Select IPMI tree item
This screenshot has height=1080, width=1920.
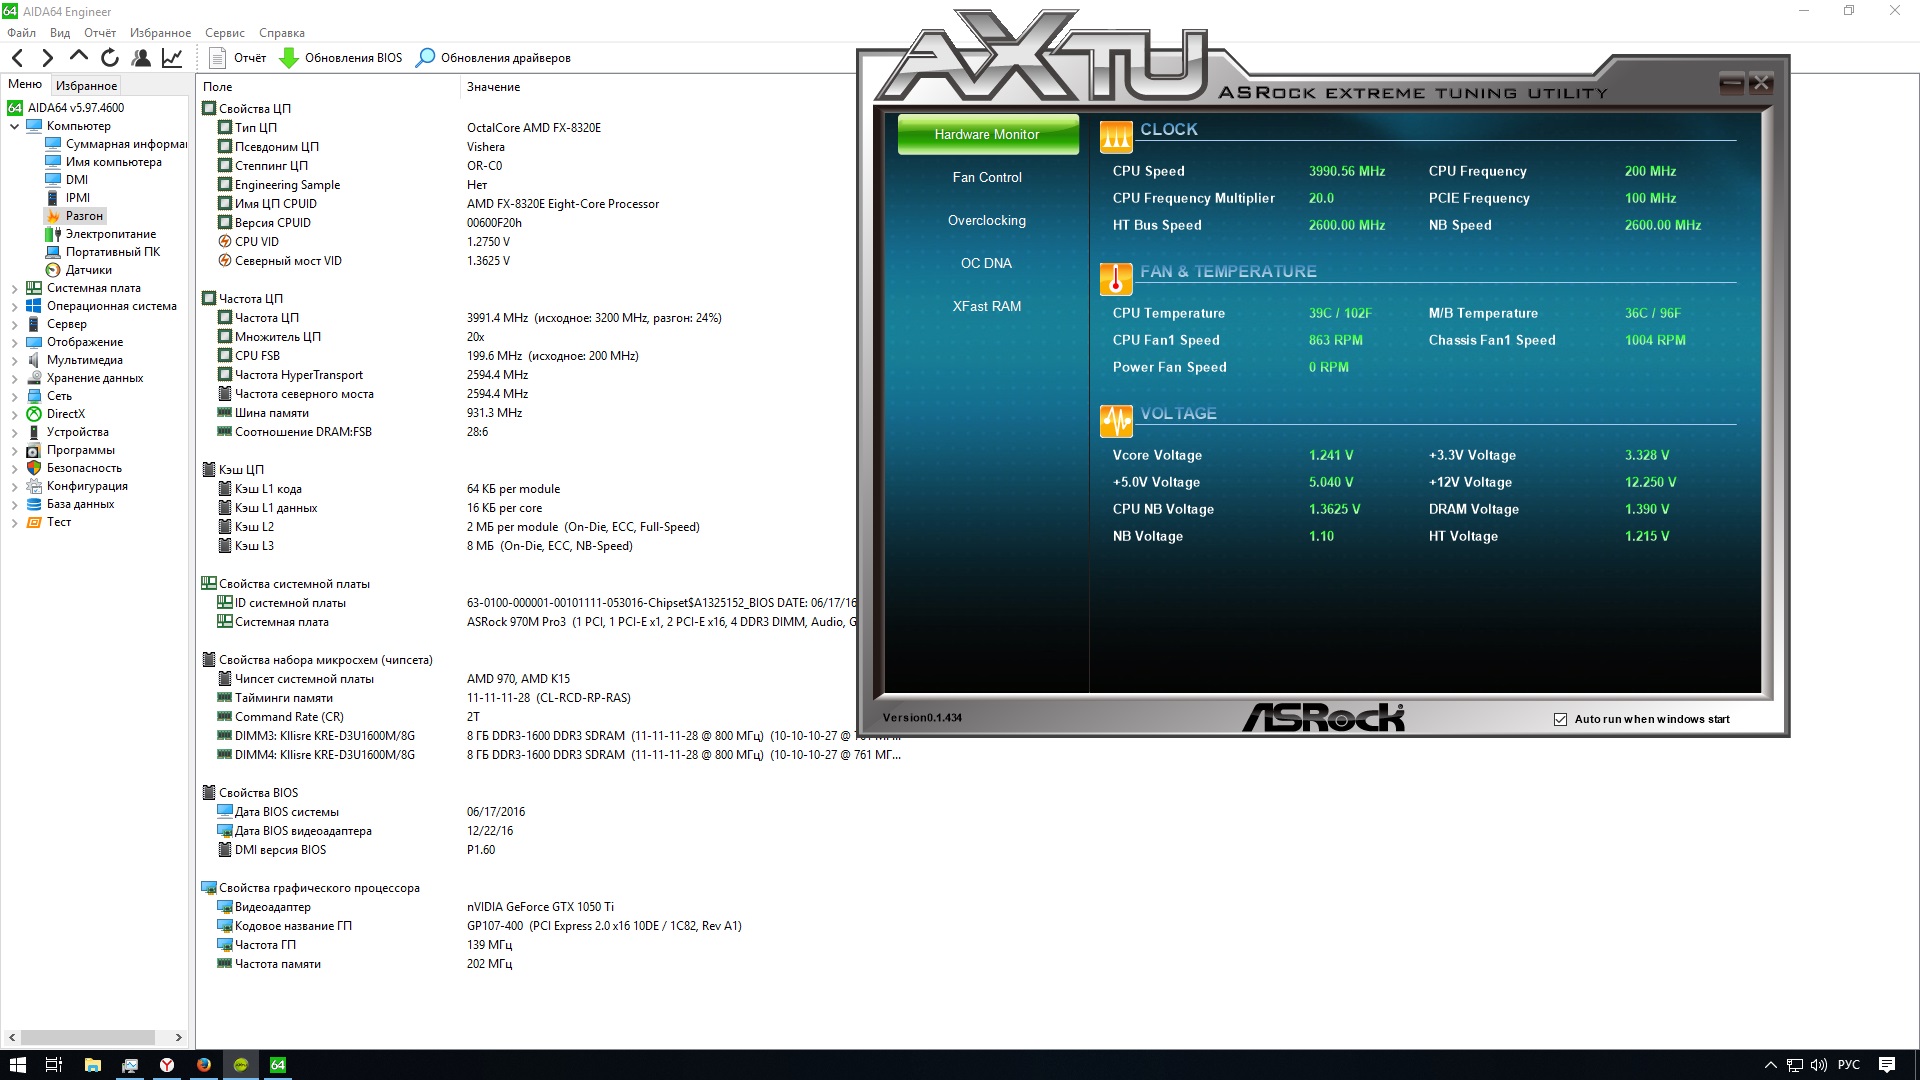pos(68,198)
